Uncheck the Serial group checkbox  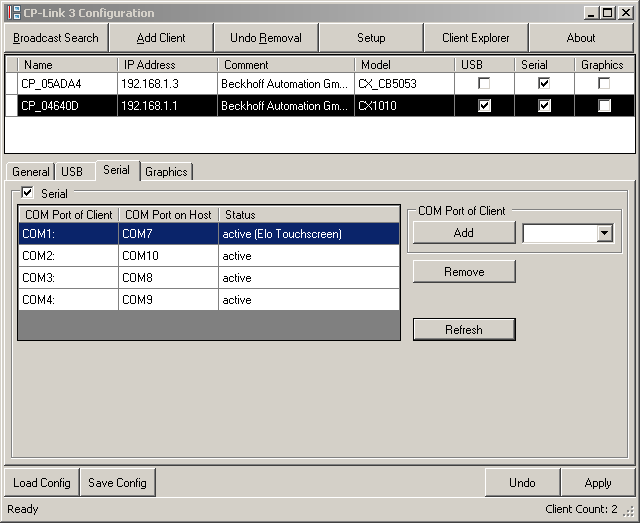(x=27, y=192)
